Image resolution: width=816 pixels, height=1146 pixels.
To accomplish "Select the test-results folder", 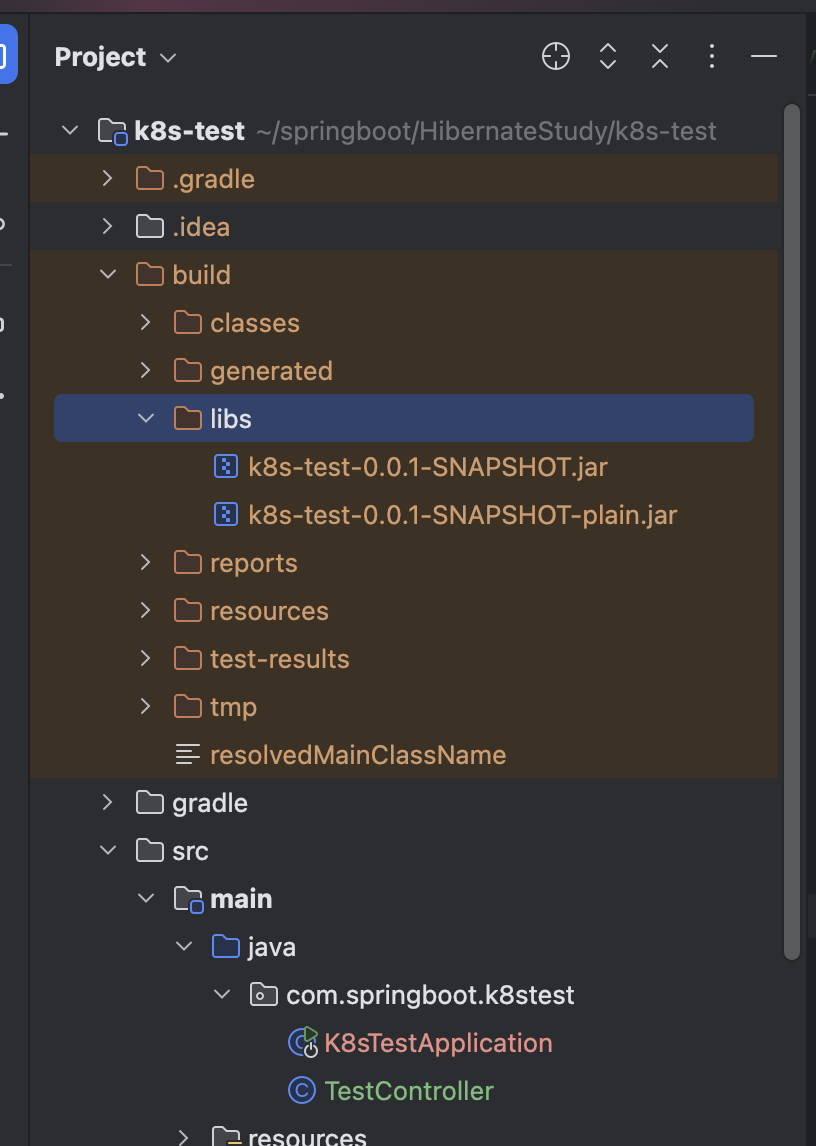I will tap(279, 659).
